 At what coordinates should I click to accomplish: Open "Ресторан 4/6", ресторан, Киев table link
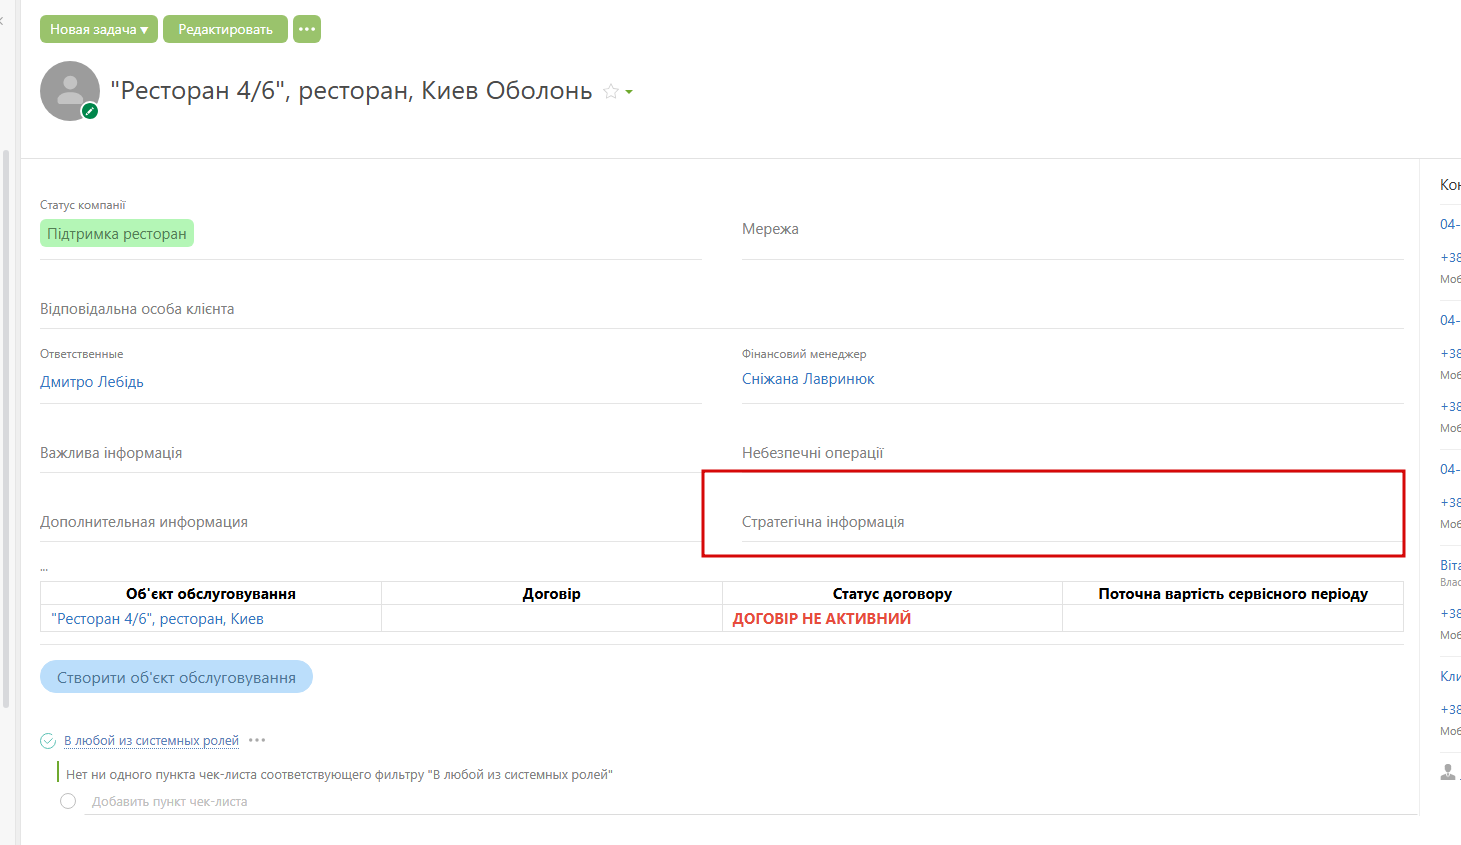(158, 619)
